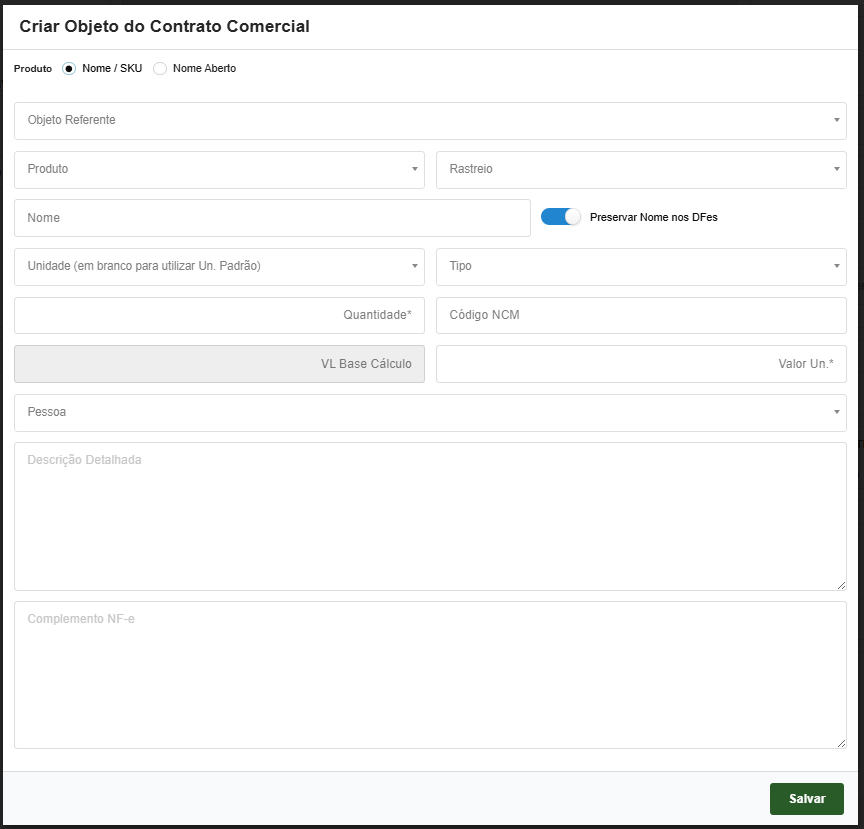Click resize handle of Descrição Detalhada box
Image resolution: width=864 pixels, height=829 pixels.
[841, 585]
